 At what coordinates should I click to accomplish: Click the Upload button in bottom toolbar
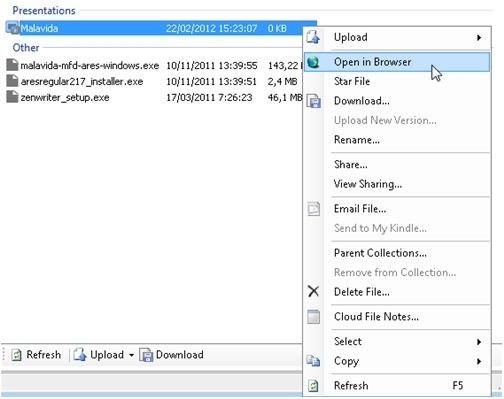pyautogui.click(x=99, y=355)
